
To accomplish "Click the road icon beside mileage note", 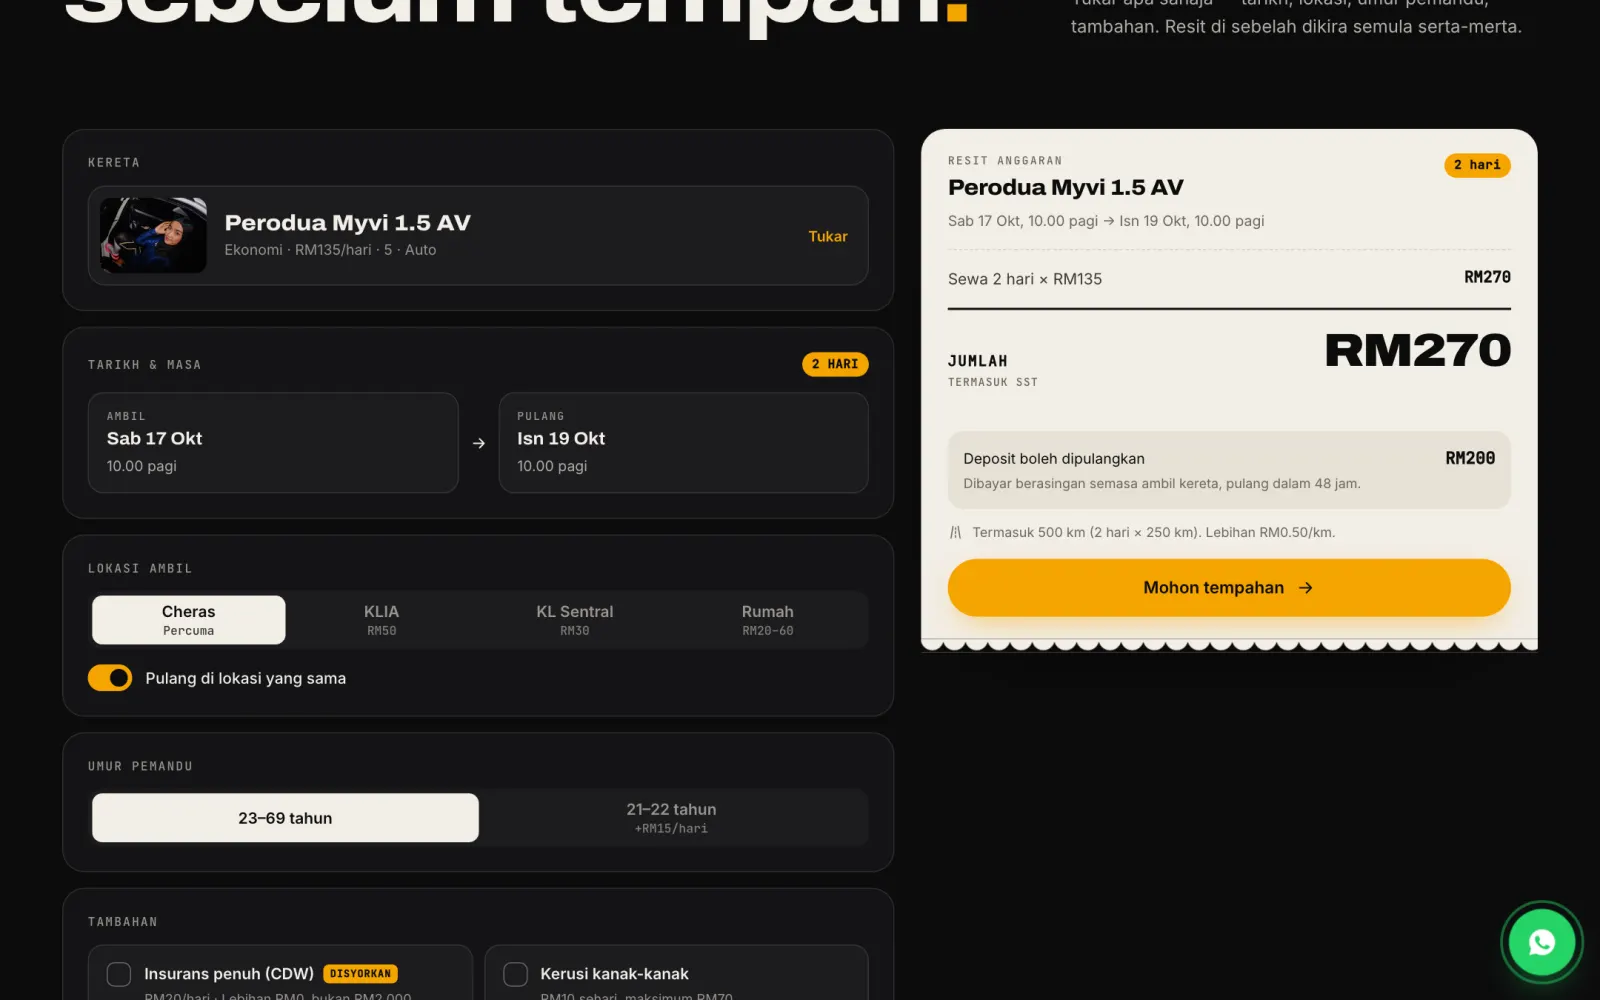I will tap(955, 532).
